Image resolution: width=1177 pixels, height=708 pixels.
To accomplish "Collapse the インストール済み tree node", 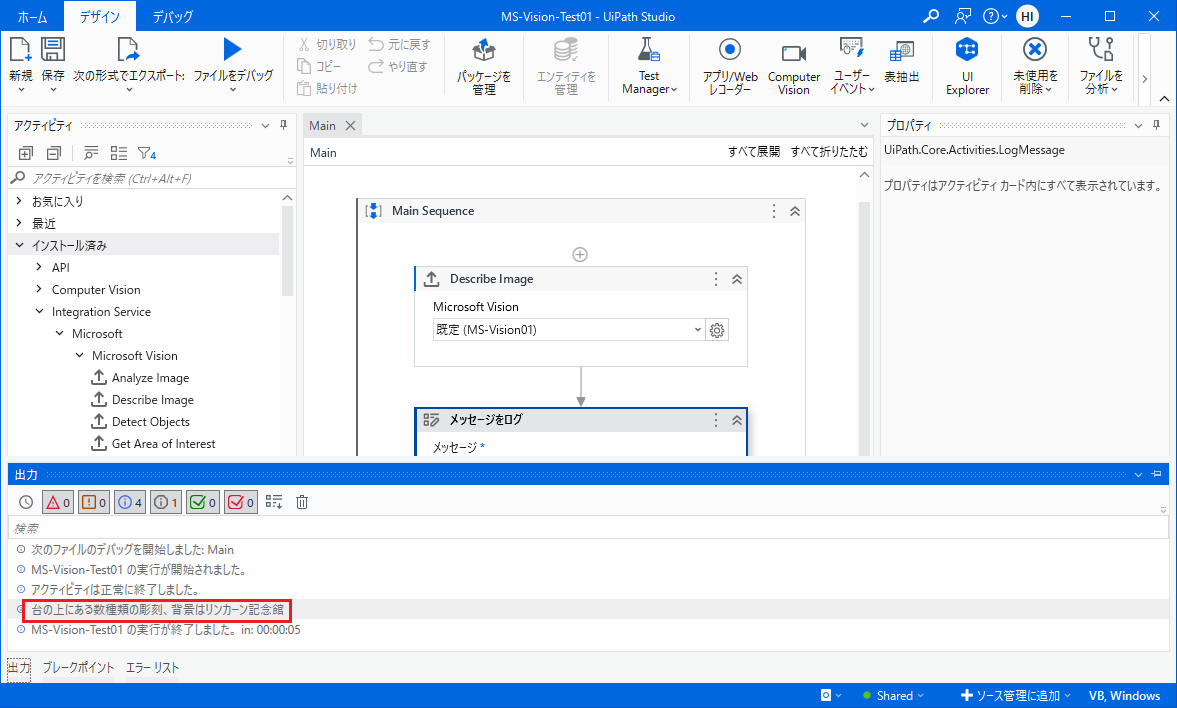I will 20,245.
